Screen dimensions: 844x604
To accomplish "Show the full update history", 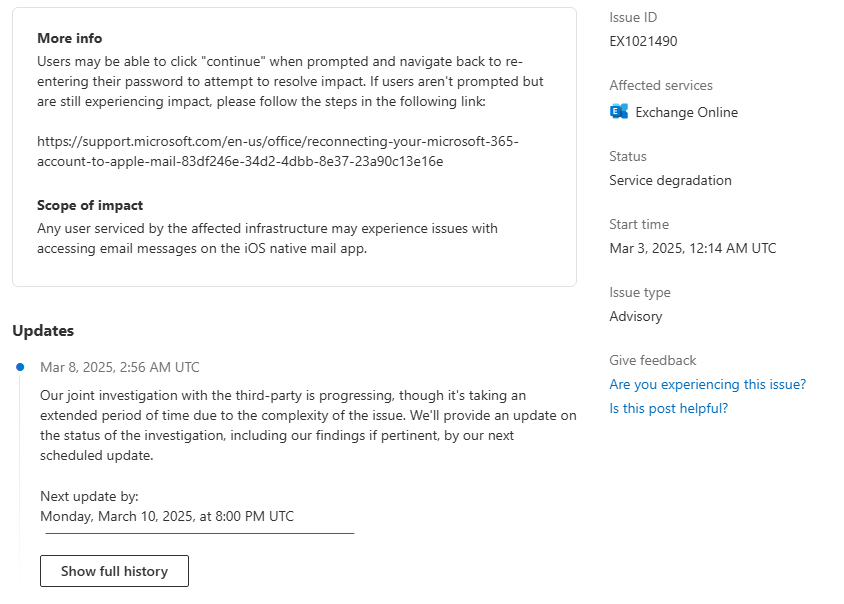I will coord(114,571).
